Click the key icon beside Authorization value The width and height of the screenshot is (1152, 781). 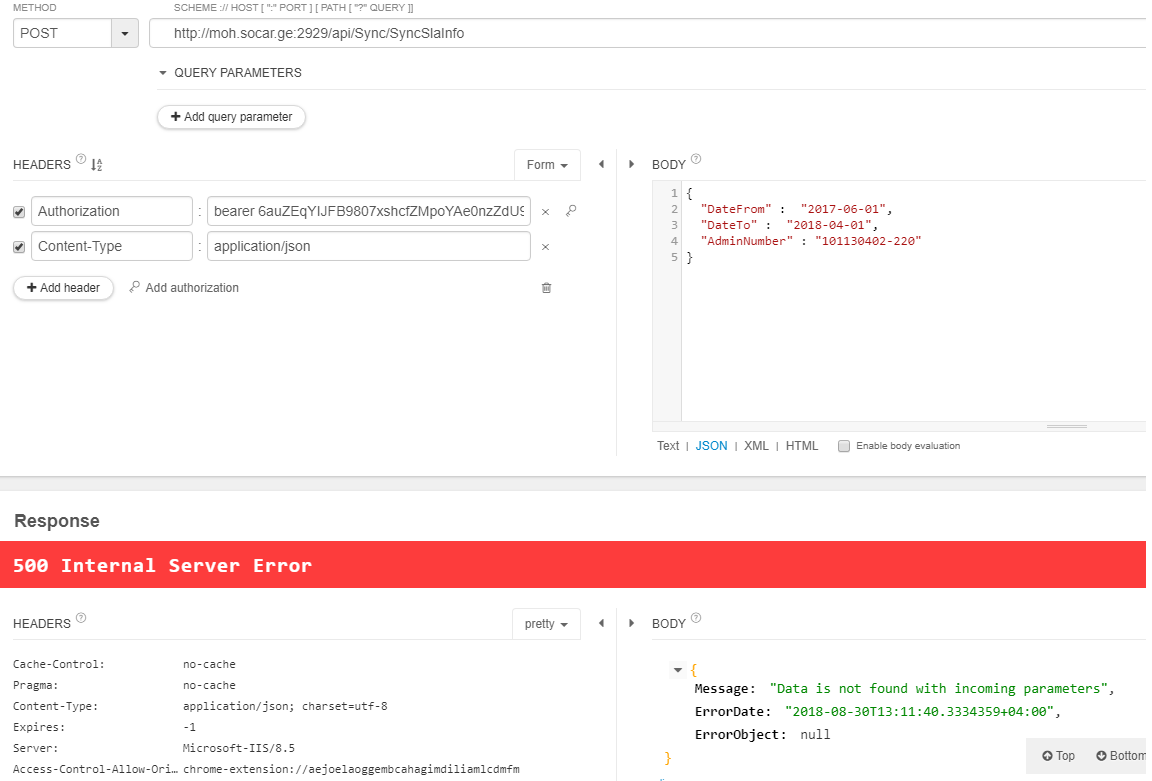pyautogui.click(x=571, y=211)
